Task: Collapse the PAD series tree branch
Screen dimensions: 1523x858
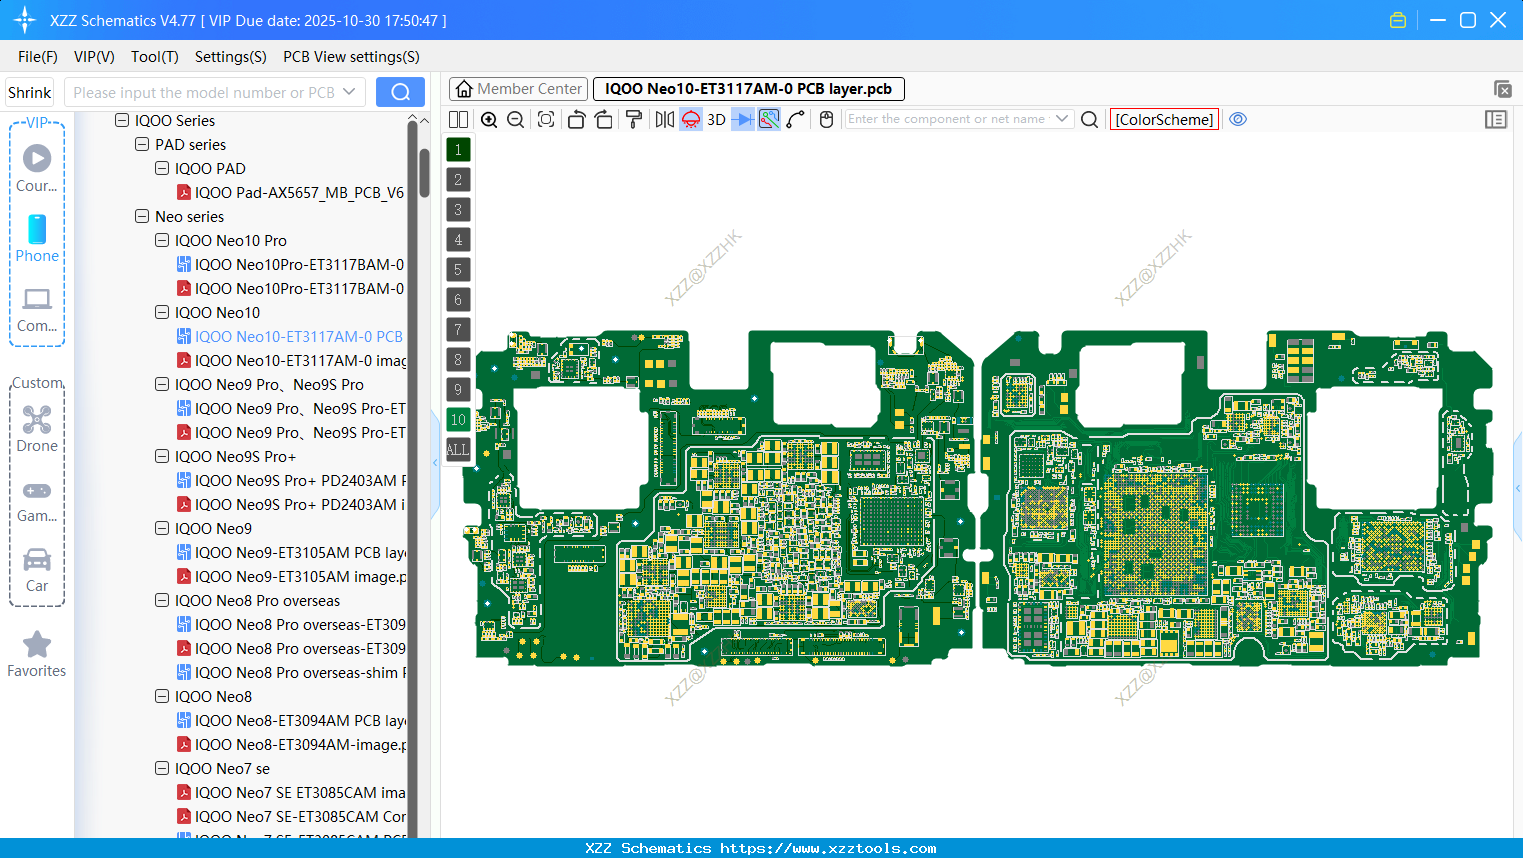Action: (141, 144)
